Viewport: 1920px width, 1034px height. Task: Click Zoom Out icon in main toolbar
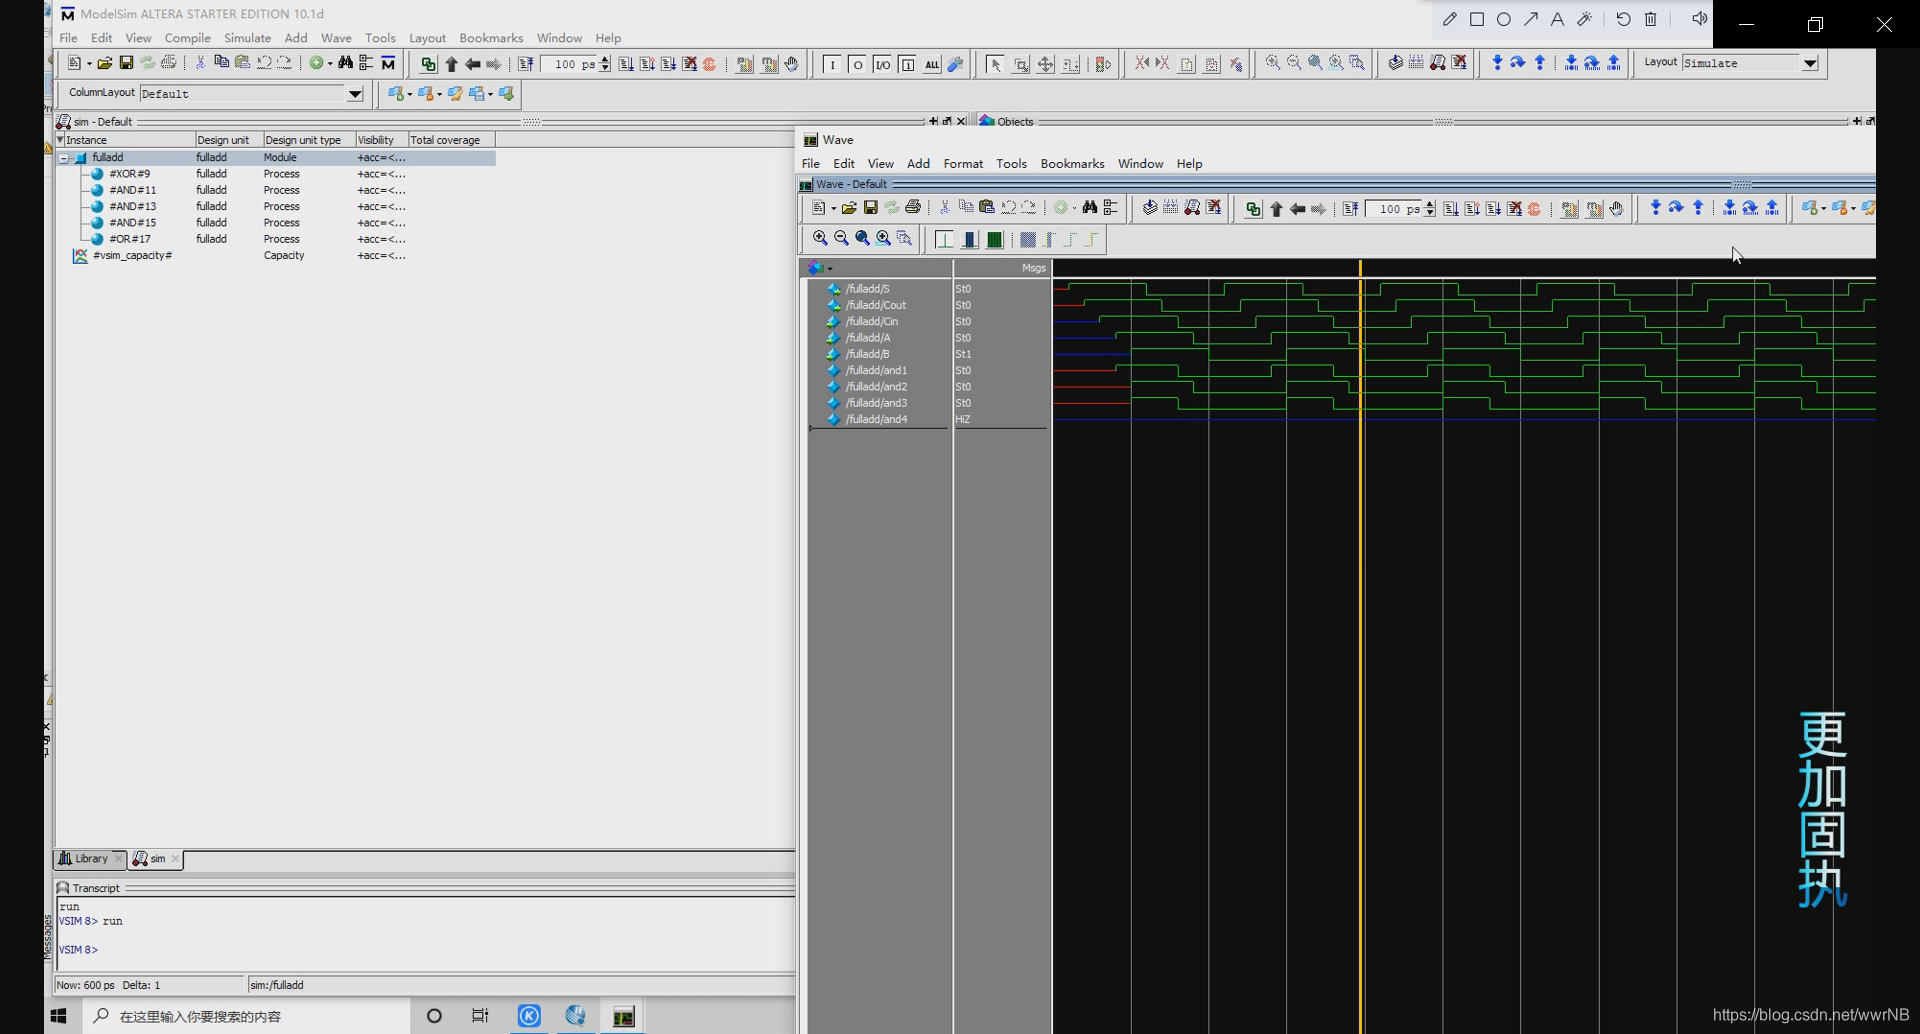click(1294, 63)
